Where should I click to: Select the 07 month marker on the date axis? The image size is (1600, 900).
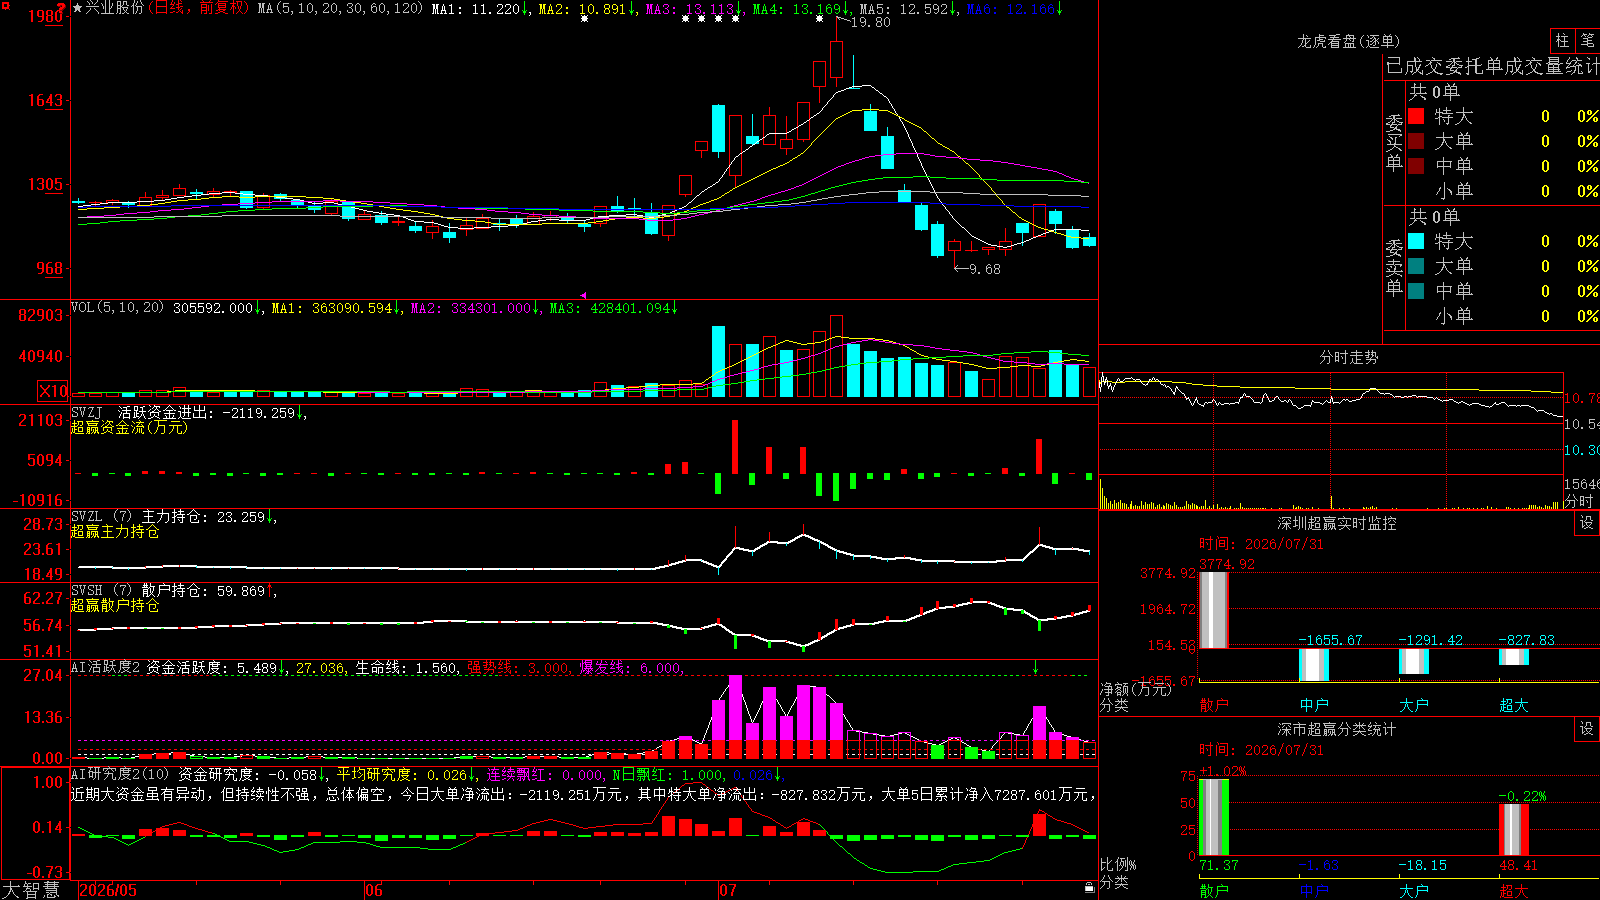727,890
